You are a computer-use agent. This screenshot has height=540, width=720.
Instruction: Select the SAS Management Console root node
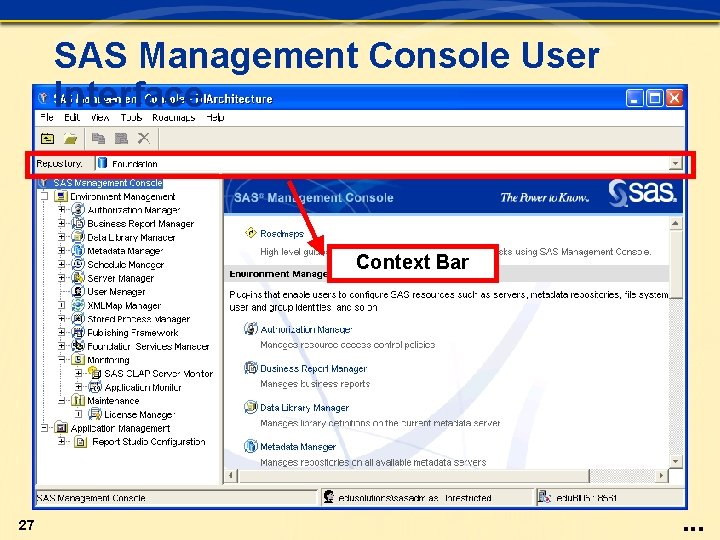point(108,183)
